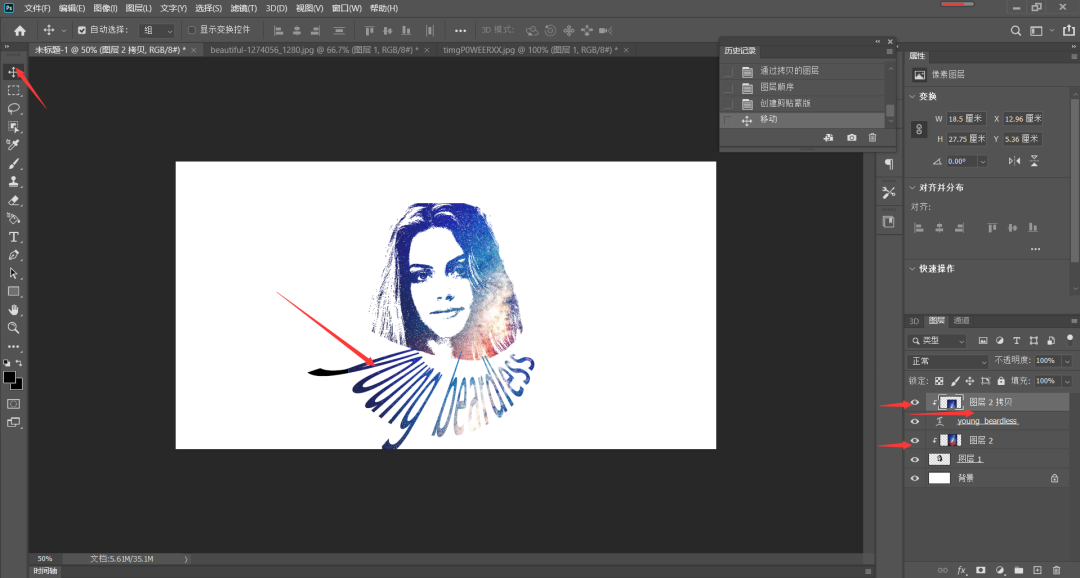Click the delete layer trash icon

pos(1056,570)
